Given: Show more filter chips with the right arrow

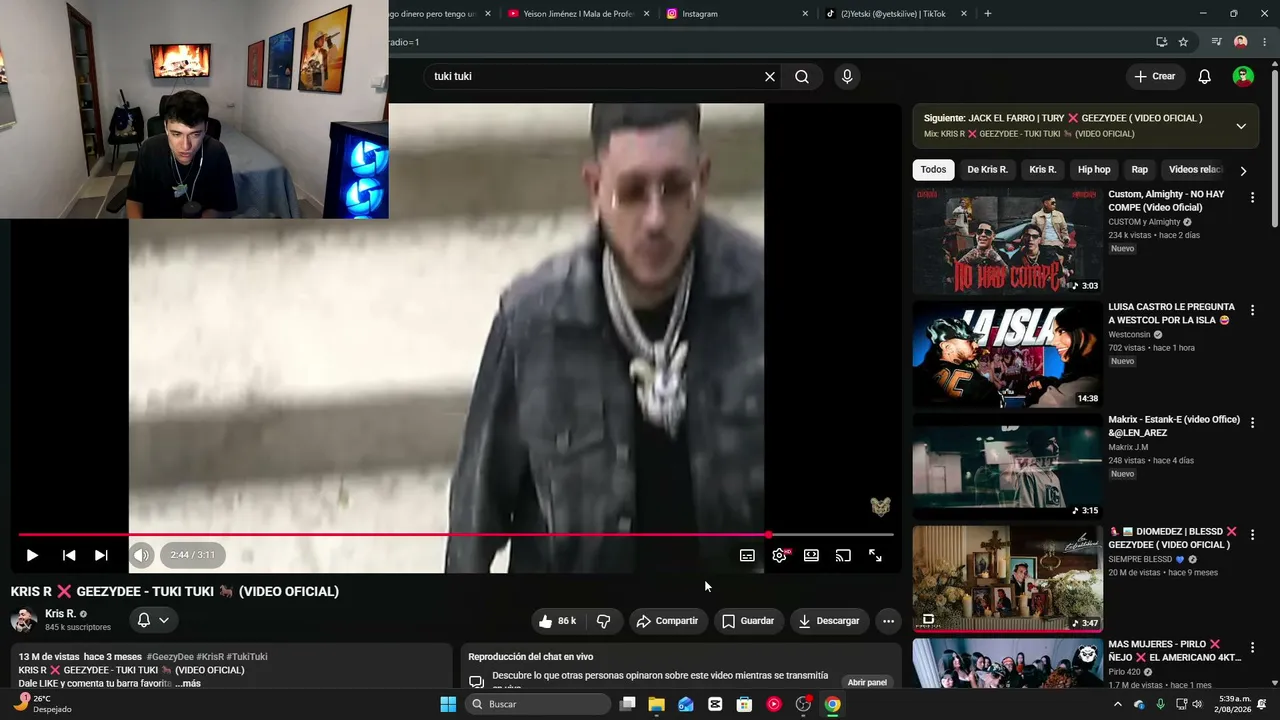Looking at the screenshot, I should [1243, 171].
